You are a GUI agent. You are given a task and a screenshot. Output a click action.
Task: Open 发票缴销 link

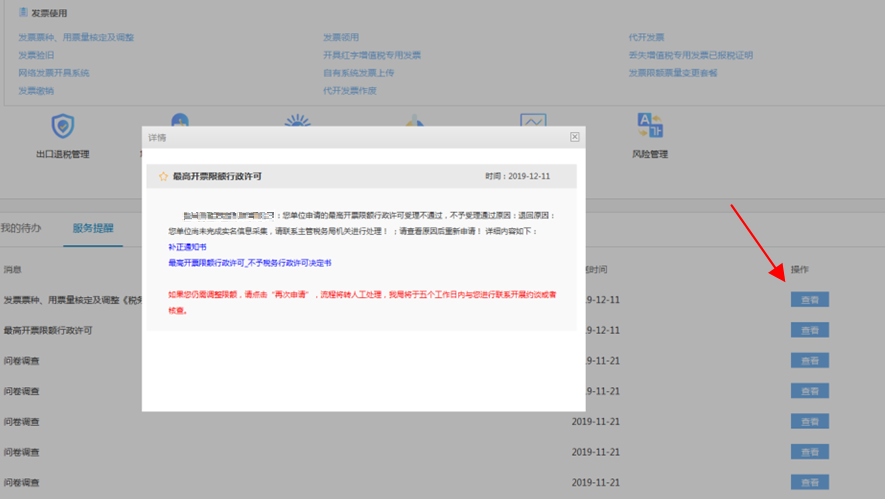tap(36, 91)
